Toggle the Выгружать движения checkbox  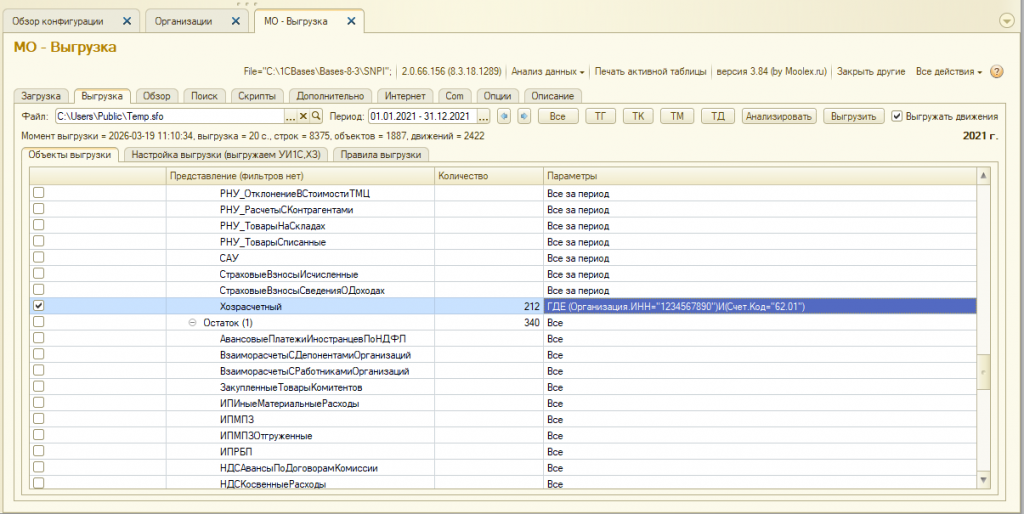897,116
